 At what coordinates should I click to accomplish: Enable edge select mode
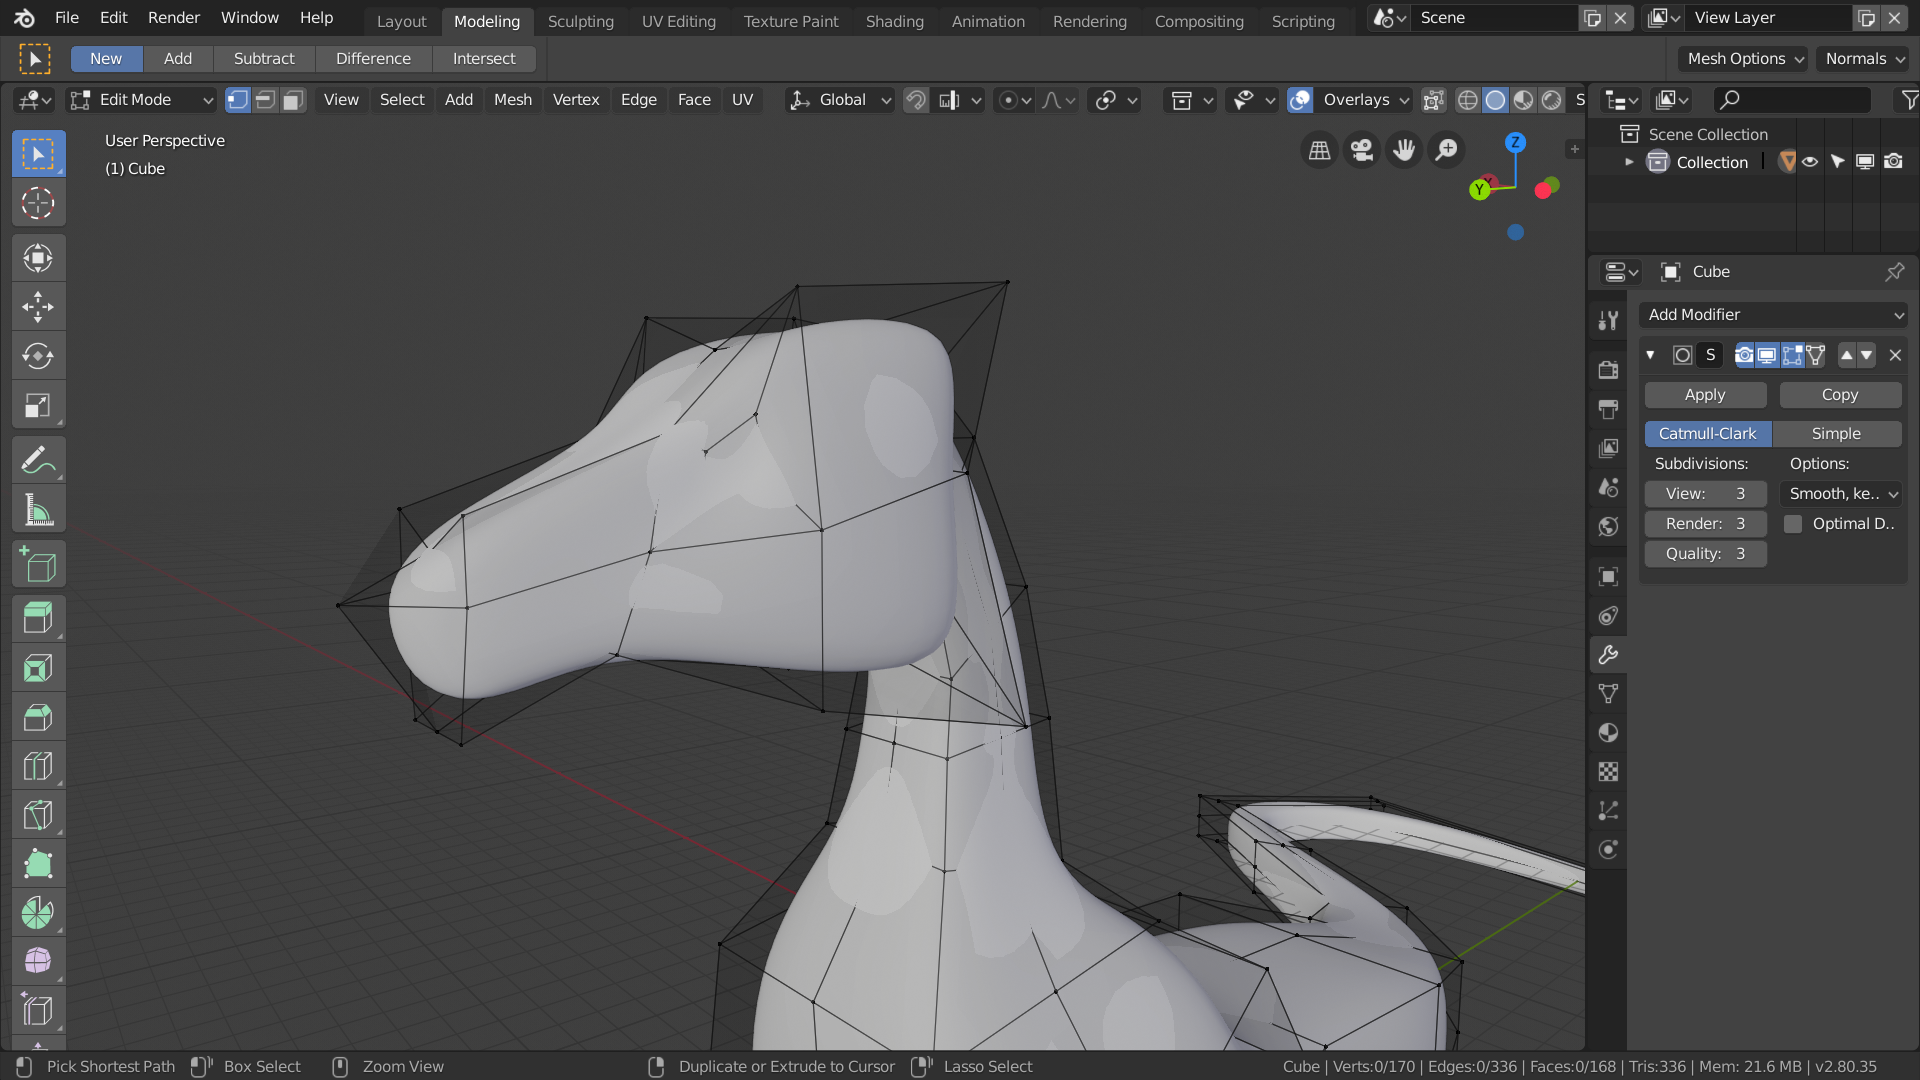click(x=265, y=100)
